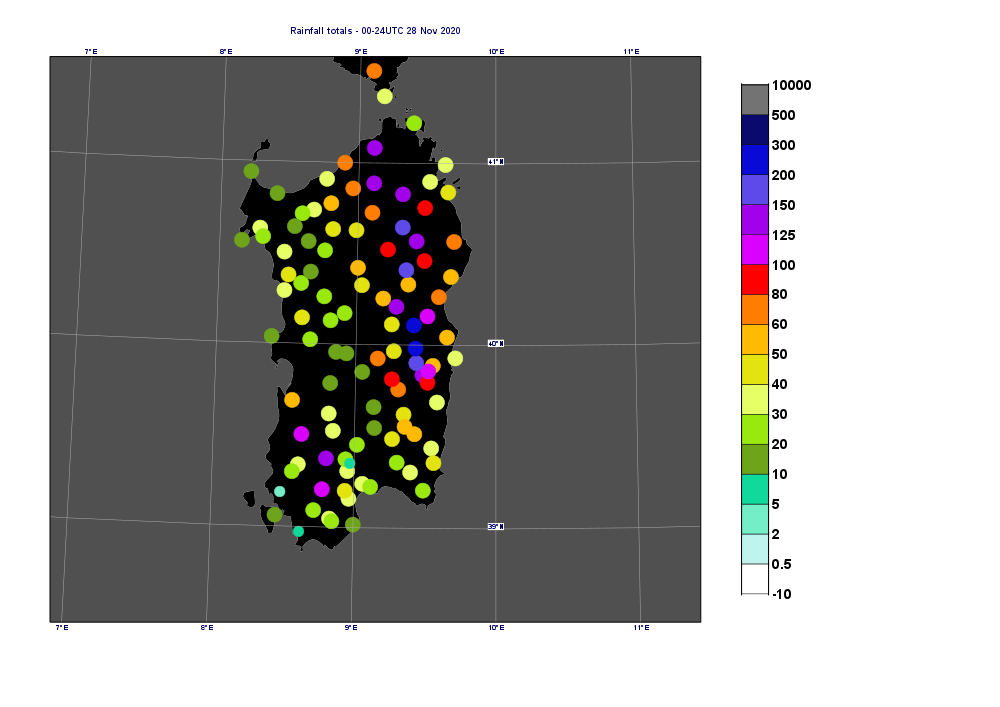The width and height of the screenshot is (1000, 707).
Task: Select the grey 500–10000 legend swatch
Action: 754,99
